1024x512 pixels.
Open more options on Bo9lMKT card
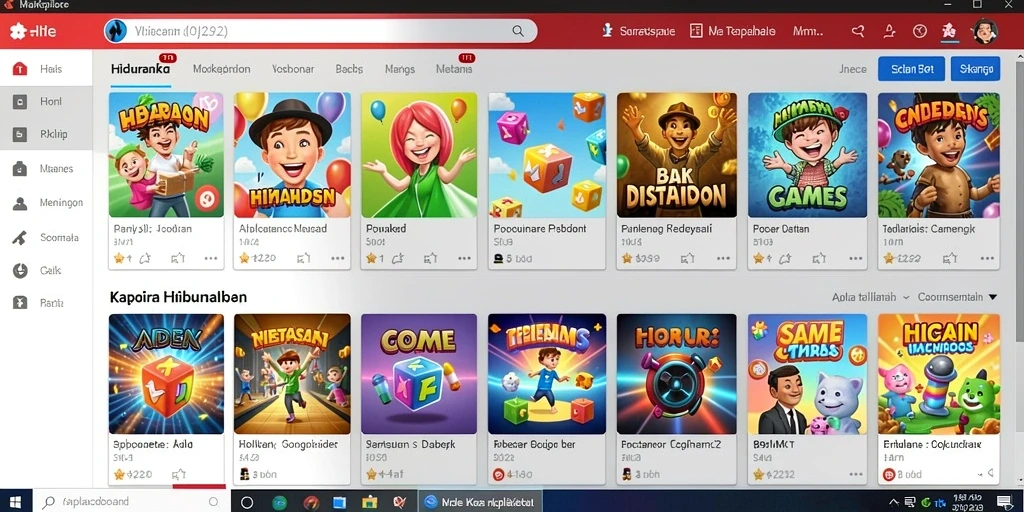(856, 474)
